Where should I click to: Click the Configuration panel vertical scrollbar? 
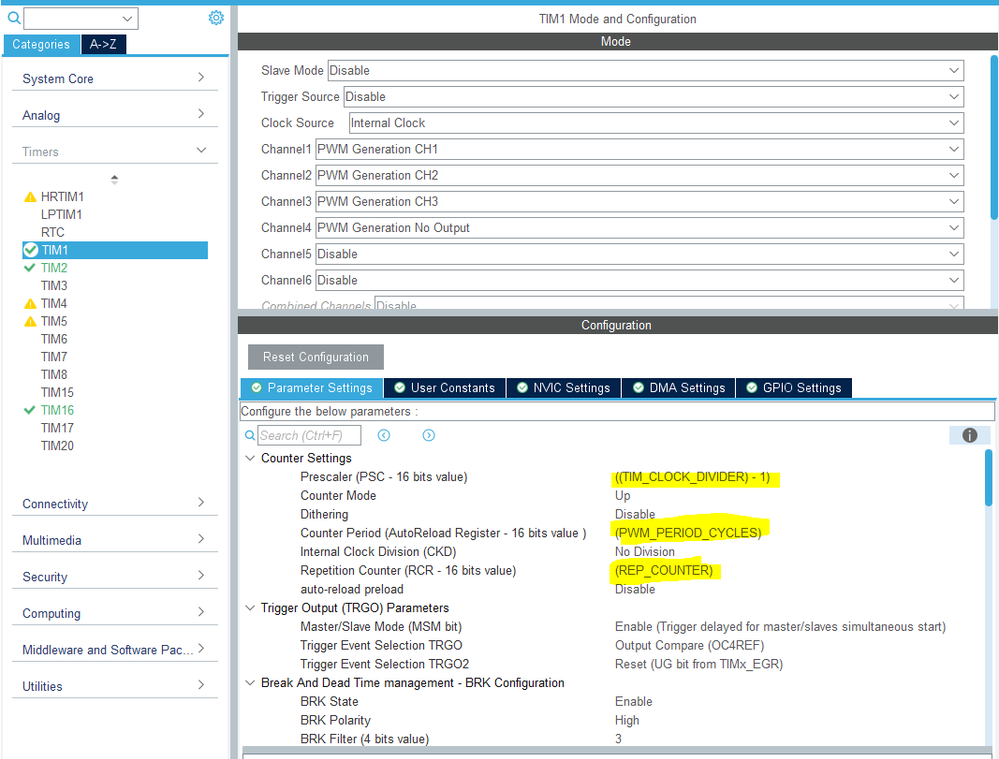(x=989, y=477)
